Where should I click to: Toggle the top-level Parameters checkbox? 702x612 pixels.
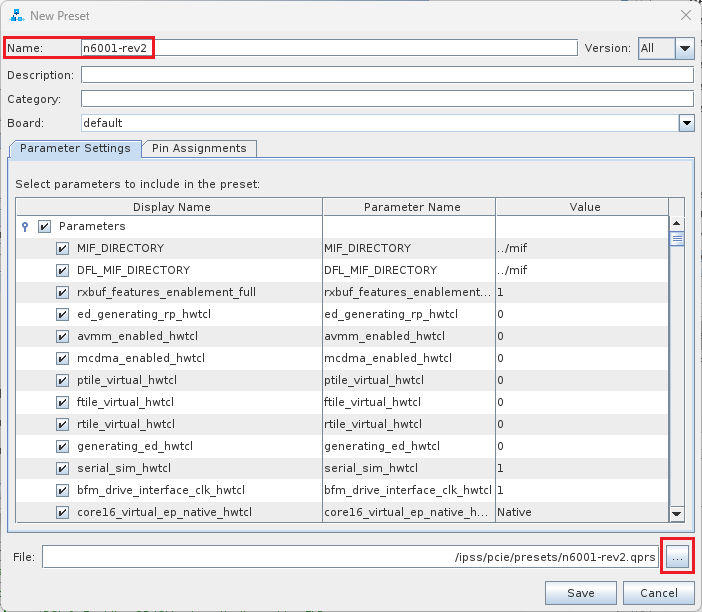(44, 227)
